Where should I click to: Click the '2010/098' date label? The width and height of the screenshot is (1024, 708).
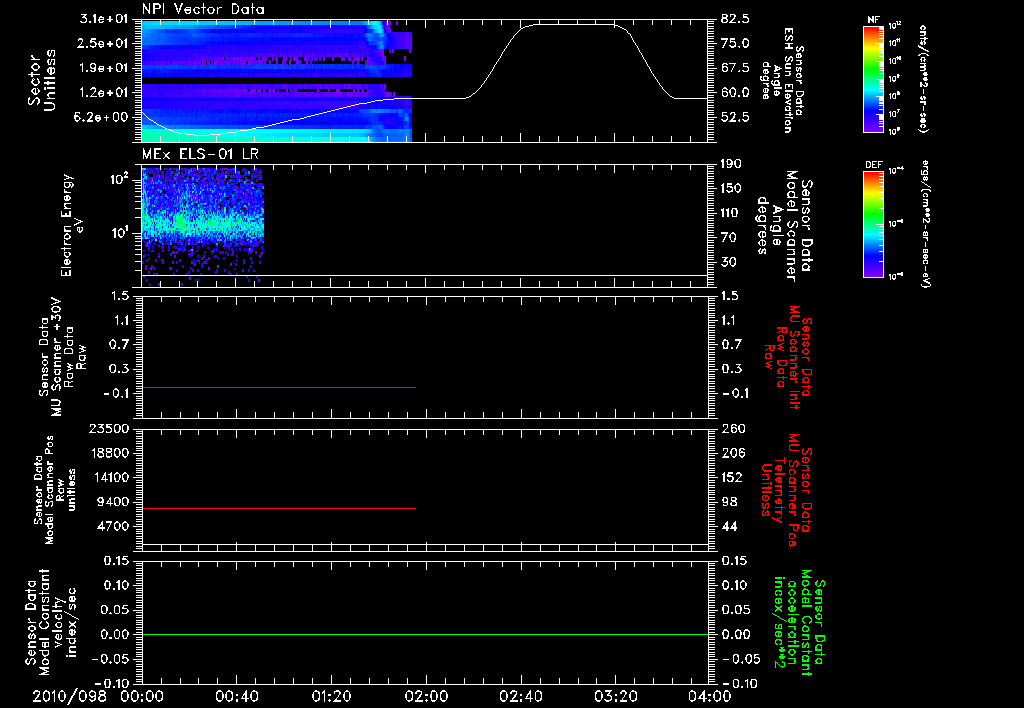pyautogui.click(x=69, y=696)
